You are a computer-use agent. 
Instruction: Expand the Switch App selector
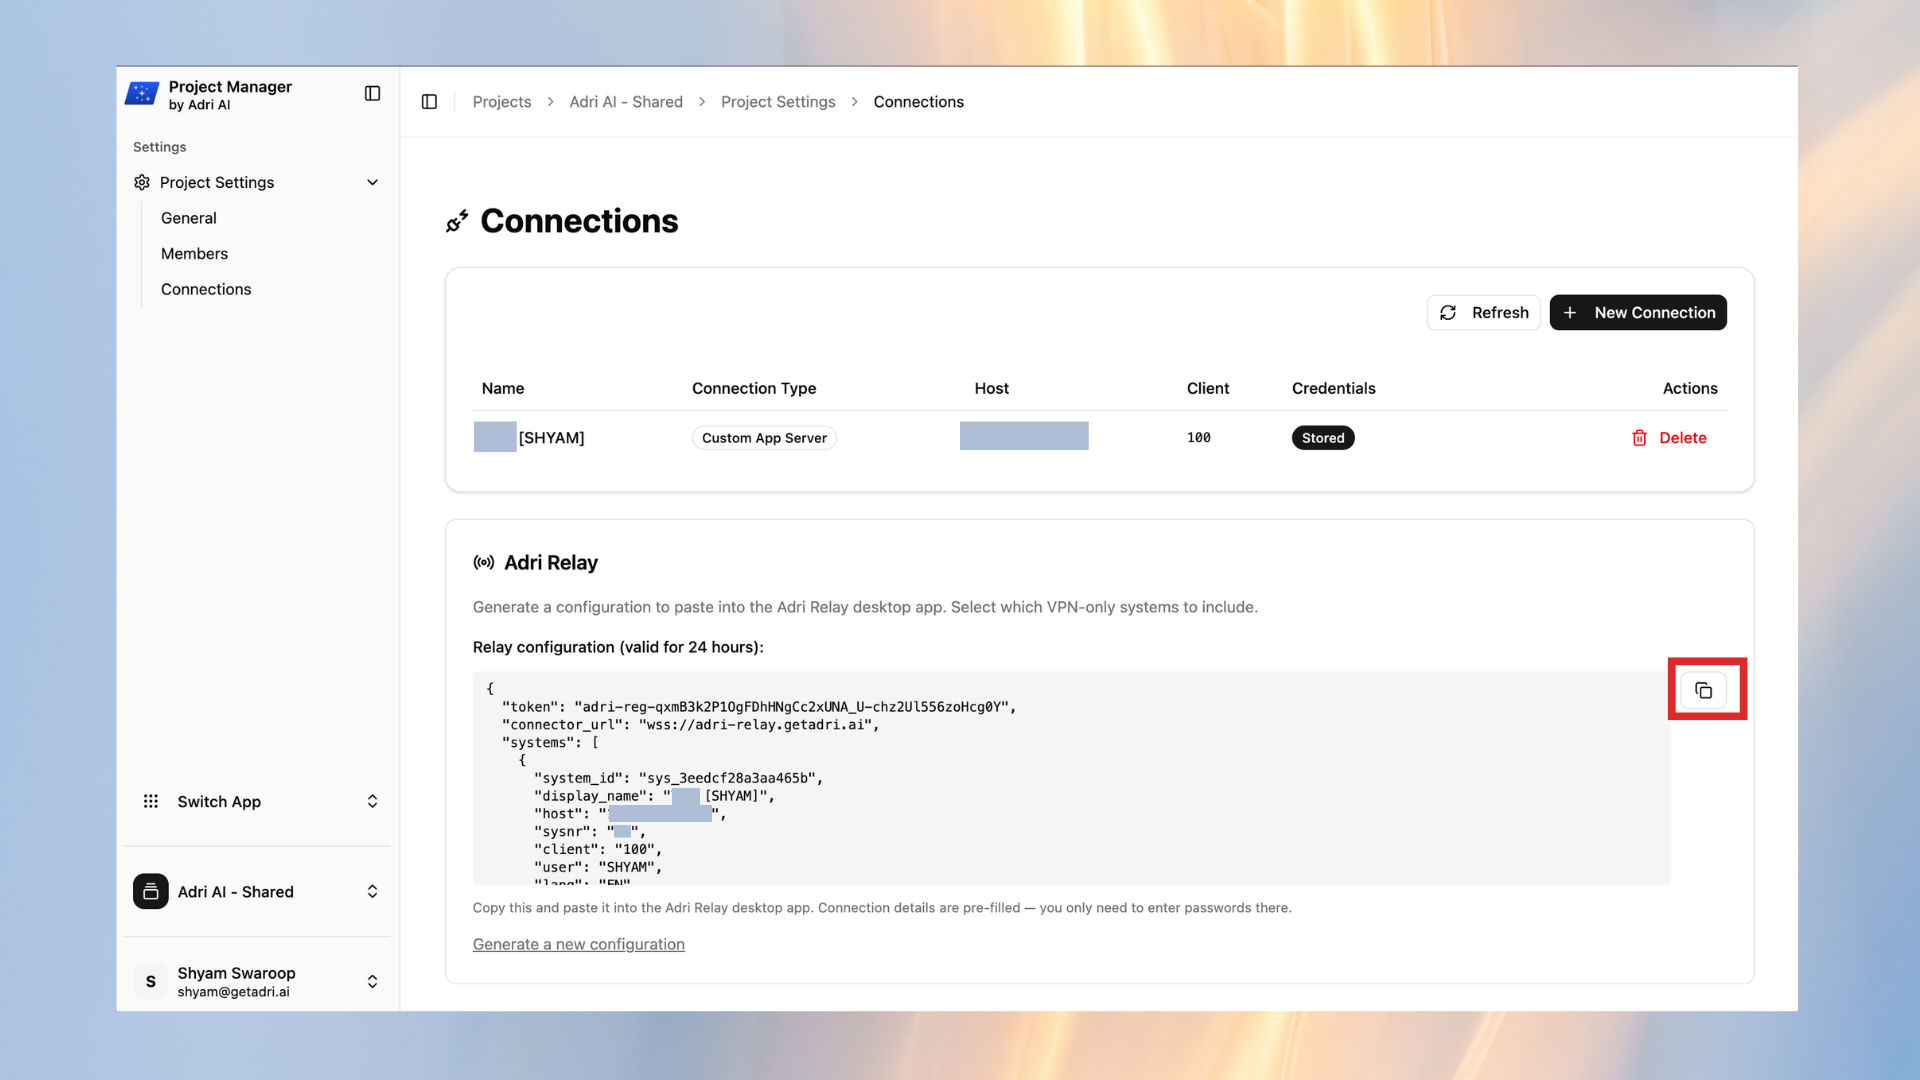[x=371, y=801]
